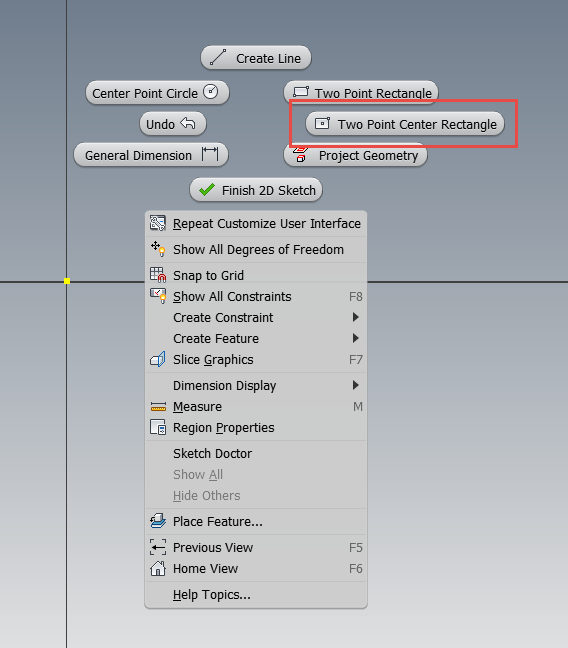Expand the Create Constraint submenu arrow
Image resolution: width=568 pixels, height=648 pixels.
356,317
